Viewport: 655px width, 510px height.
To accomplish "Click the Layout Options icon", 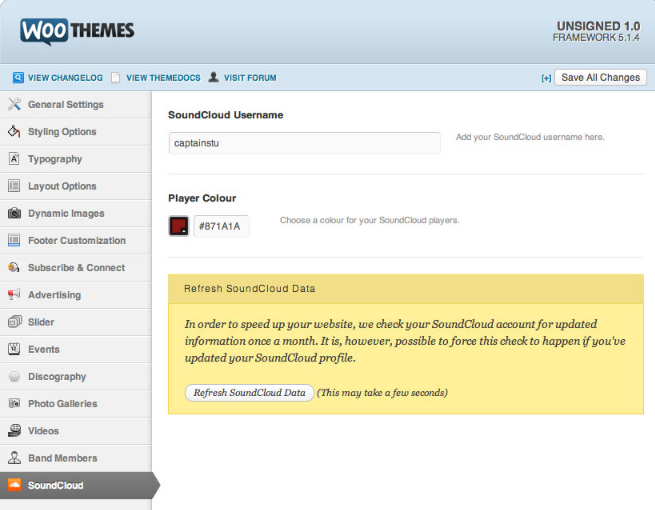I will 14,186.
